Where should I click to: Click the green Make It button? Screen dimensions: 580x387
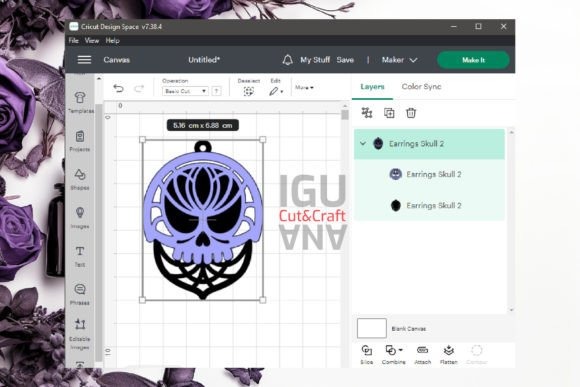coord(473,60)
